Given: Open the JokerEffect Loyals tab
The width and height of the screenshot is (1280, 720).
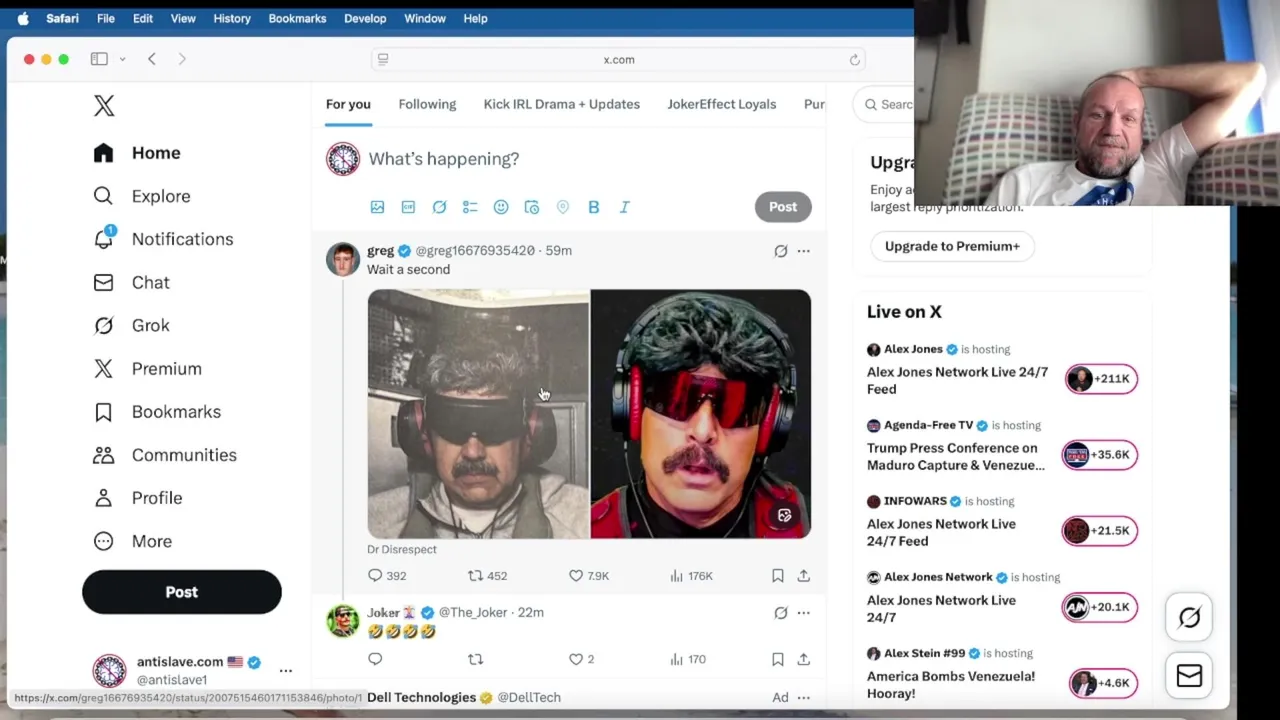Looking at the screenshot, I should 722,104.
